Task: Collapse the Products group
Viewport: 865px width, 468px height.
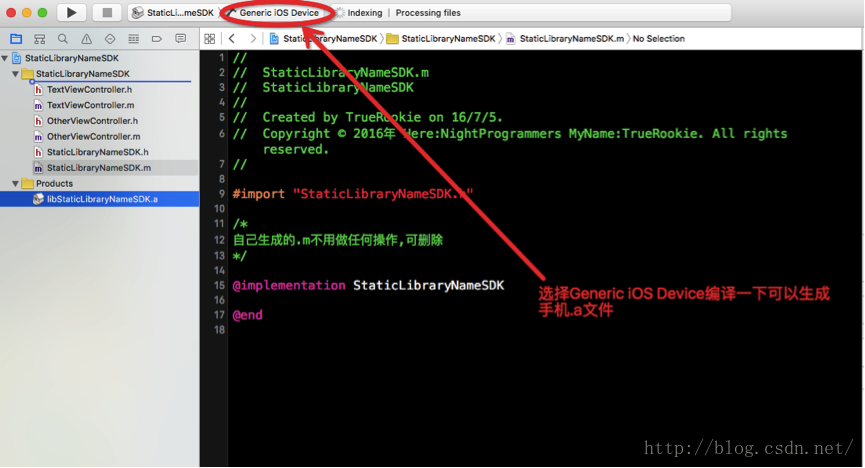Action: (x=15, y=183)
